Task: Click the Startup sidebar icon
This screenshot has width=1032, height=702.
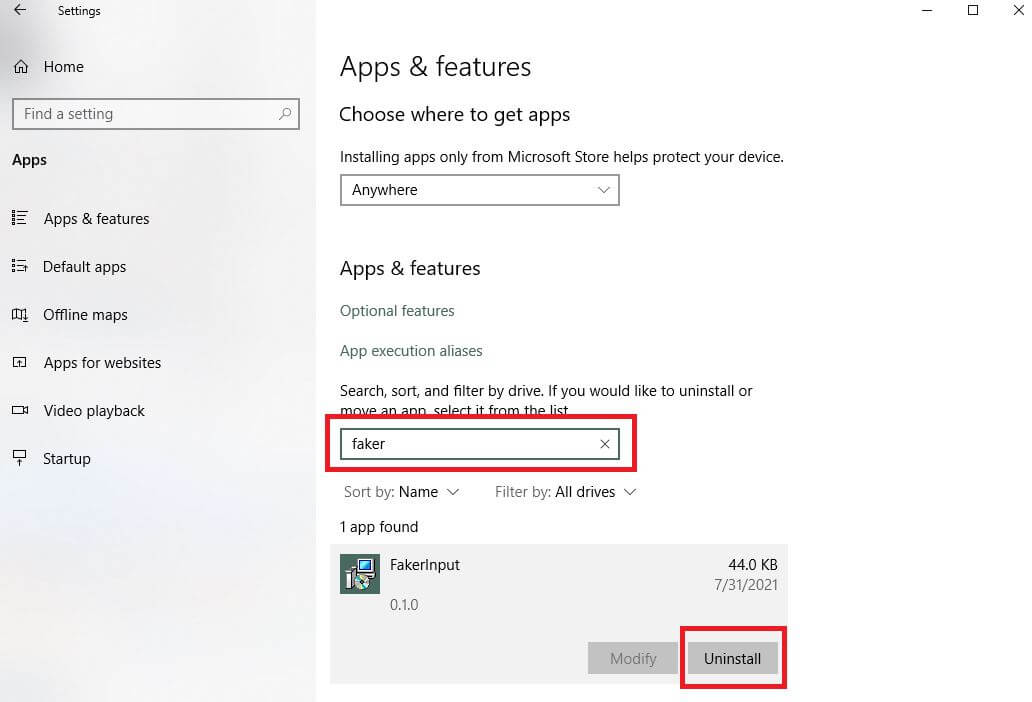Action: click(x=20, y=458)
